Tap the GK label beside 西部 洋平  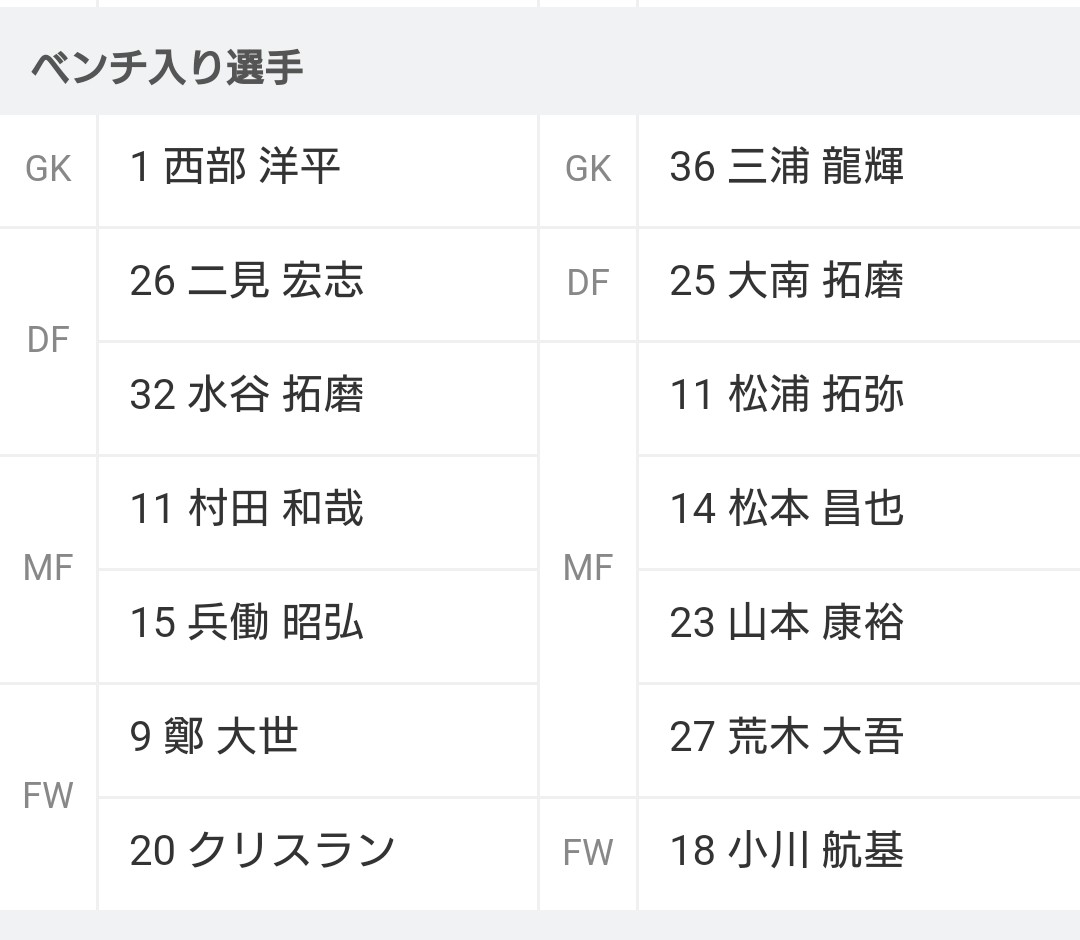click(x=48, y=169)
